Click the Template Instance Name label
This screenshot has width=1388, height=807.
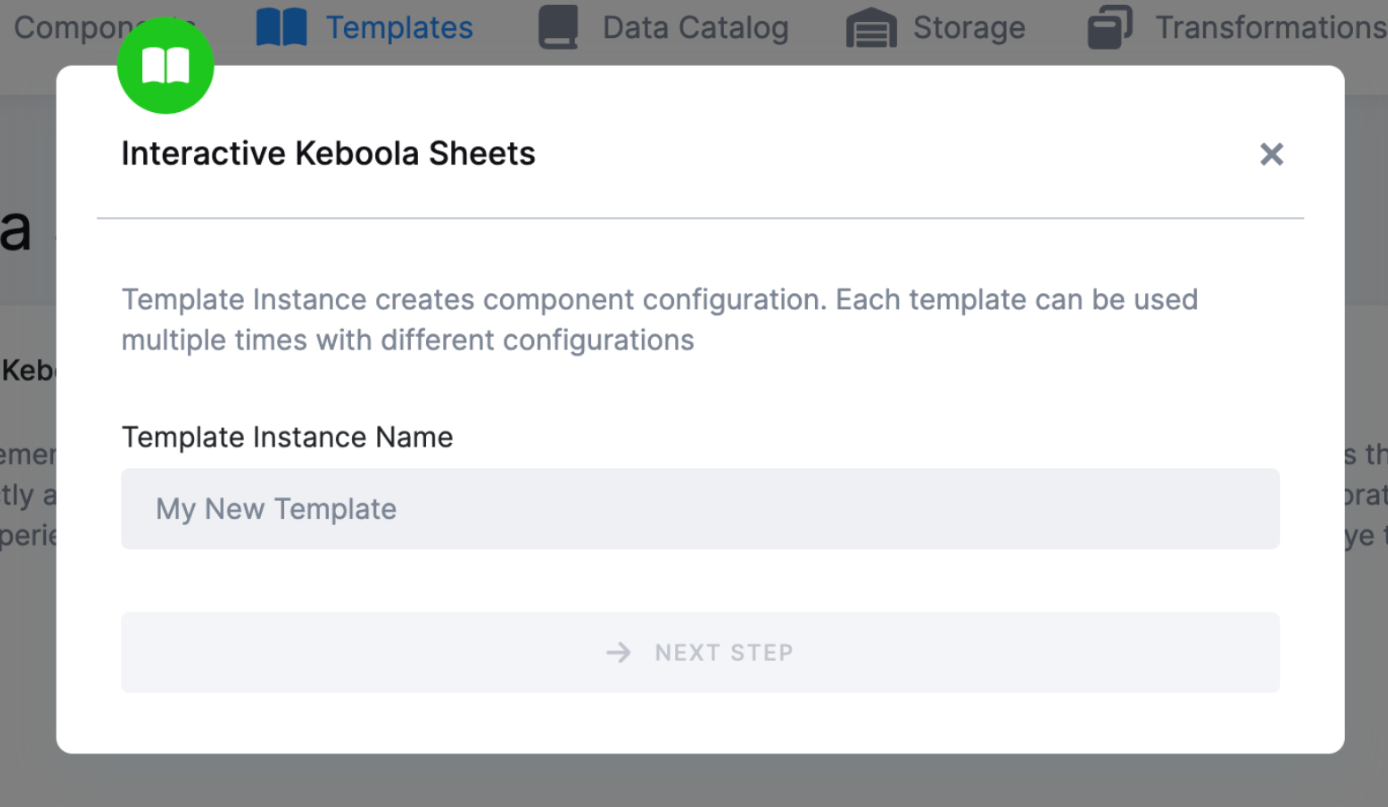pos(287,437)
